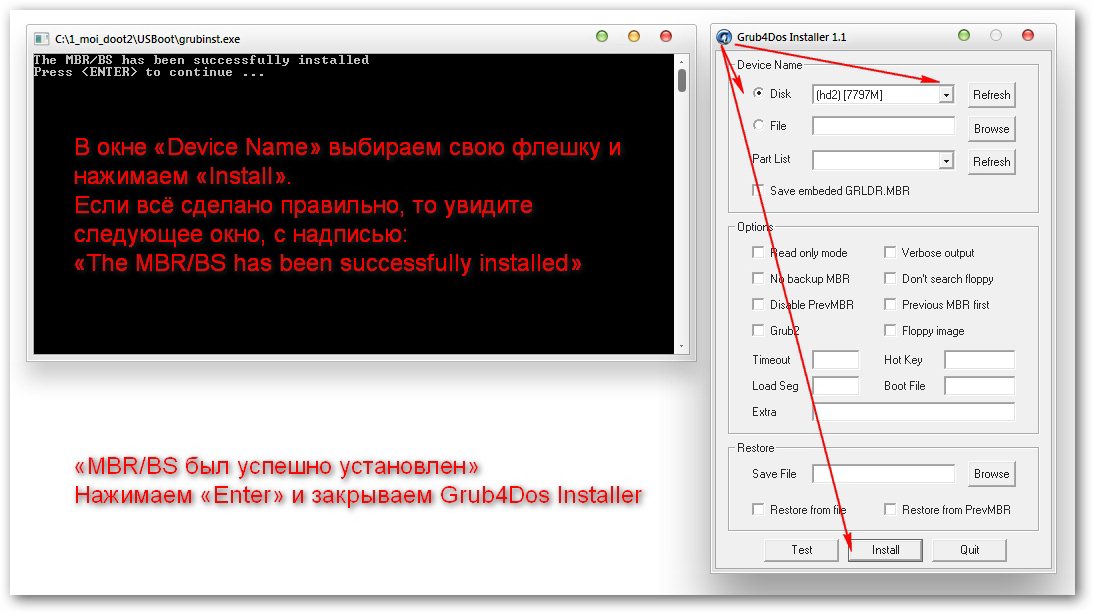Click the Timeout input field
Image resolution: width=1093 pixels, height=613 pixels.
tap(835, 360)
